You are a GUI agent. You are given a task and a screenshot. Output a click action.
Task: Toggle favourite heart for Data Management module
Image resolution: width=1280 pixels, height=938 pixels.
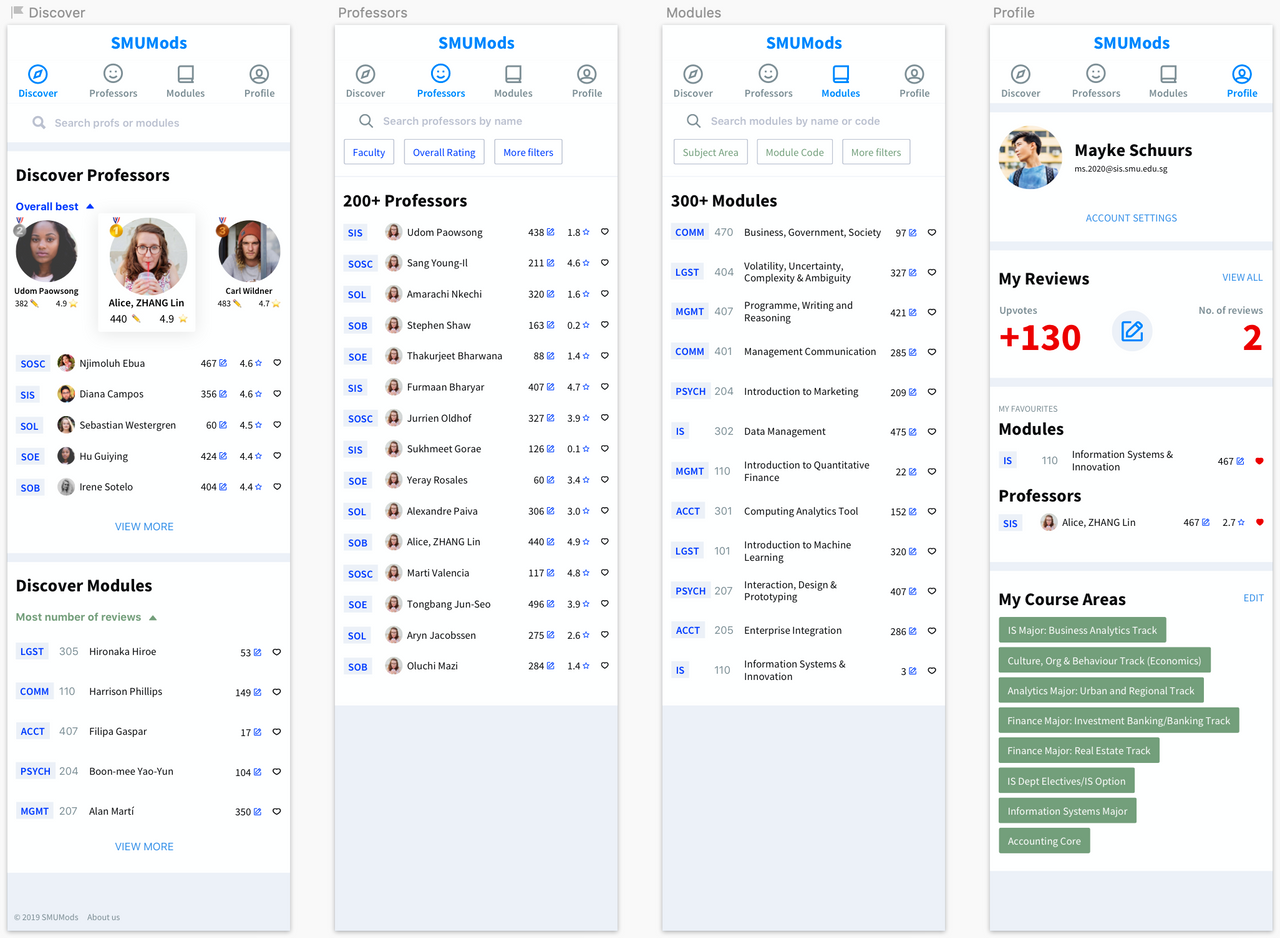[932, 432]
